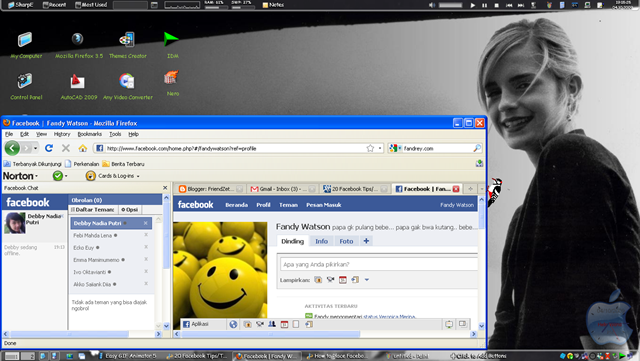Open the Perkenalan bookmark
The image size is (640, 361).
[x=82, y=164]
